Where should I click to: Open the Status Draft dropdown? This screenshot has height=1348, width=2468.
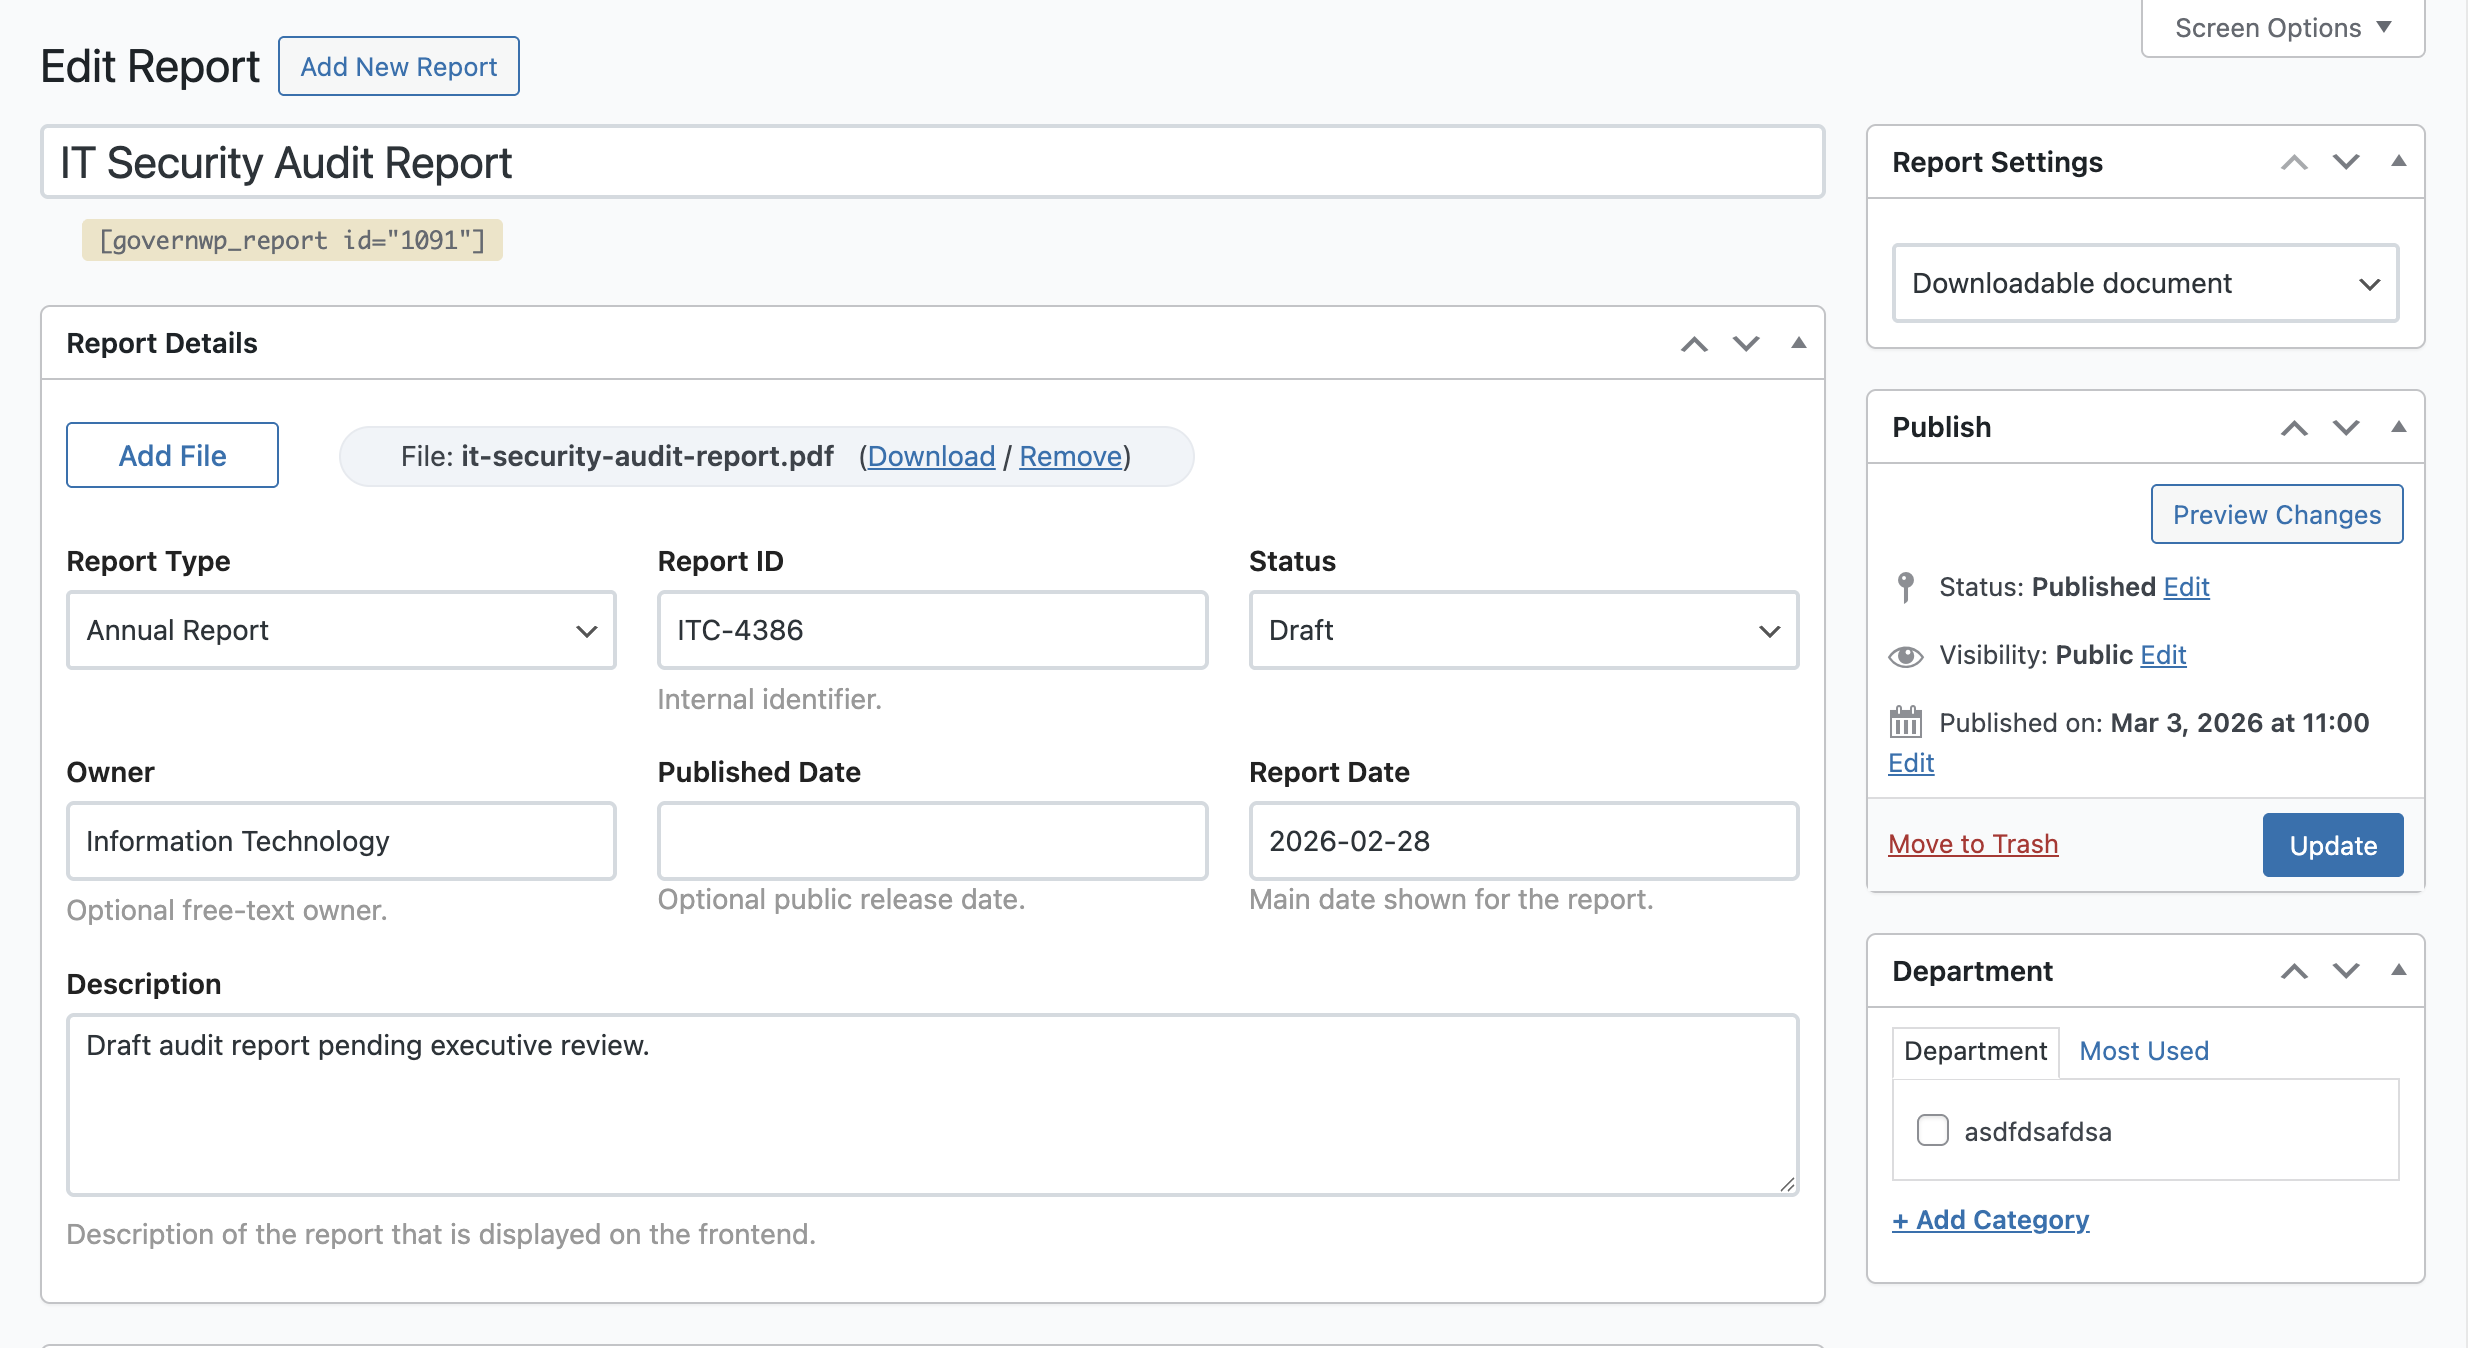click(1523, 630)
